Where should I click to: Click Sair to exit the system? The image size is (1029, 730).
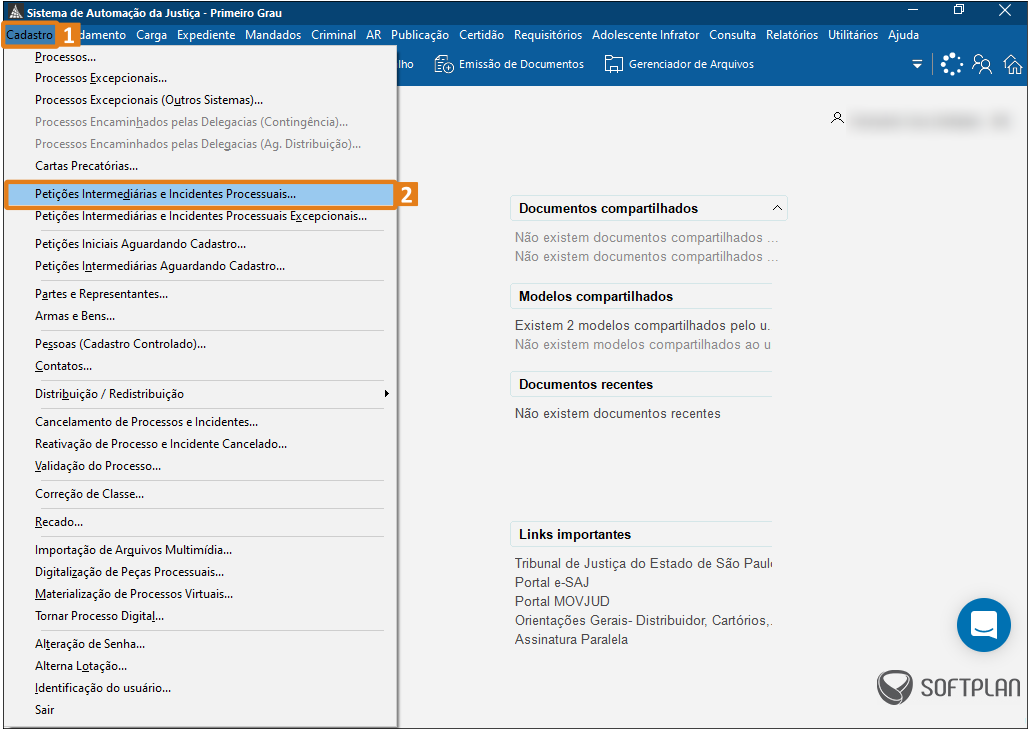(x=201, y=710)
